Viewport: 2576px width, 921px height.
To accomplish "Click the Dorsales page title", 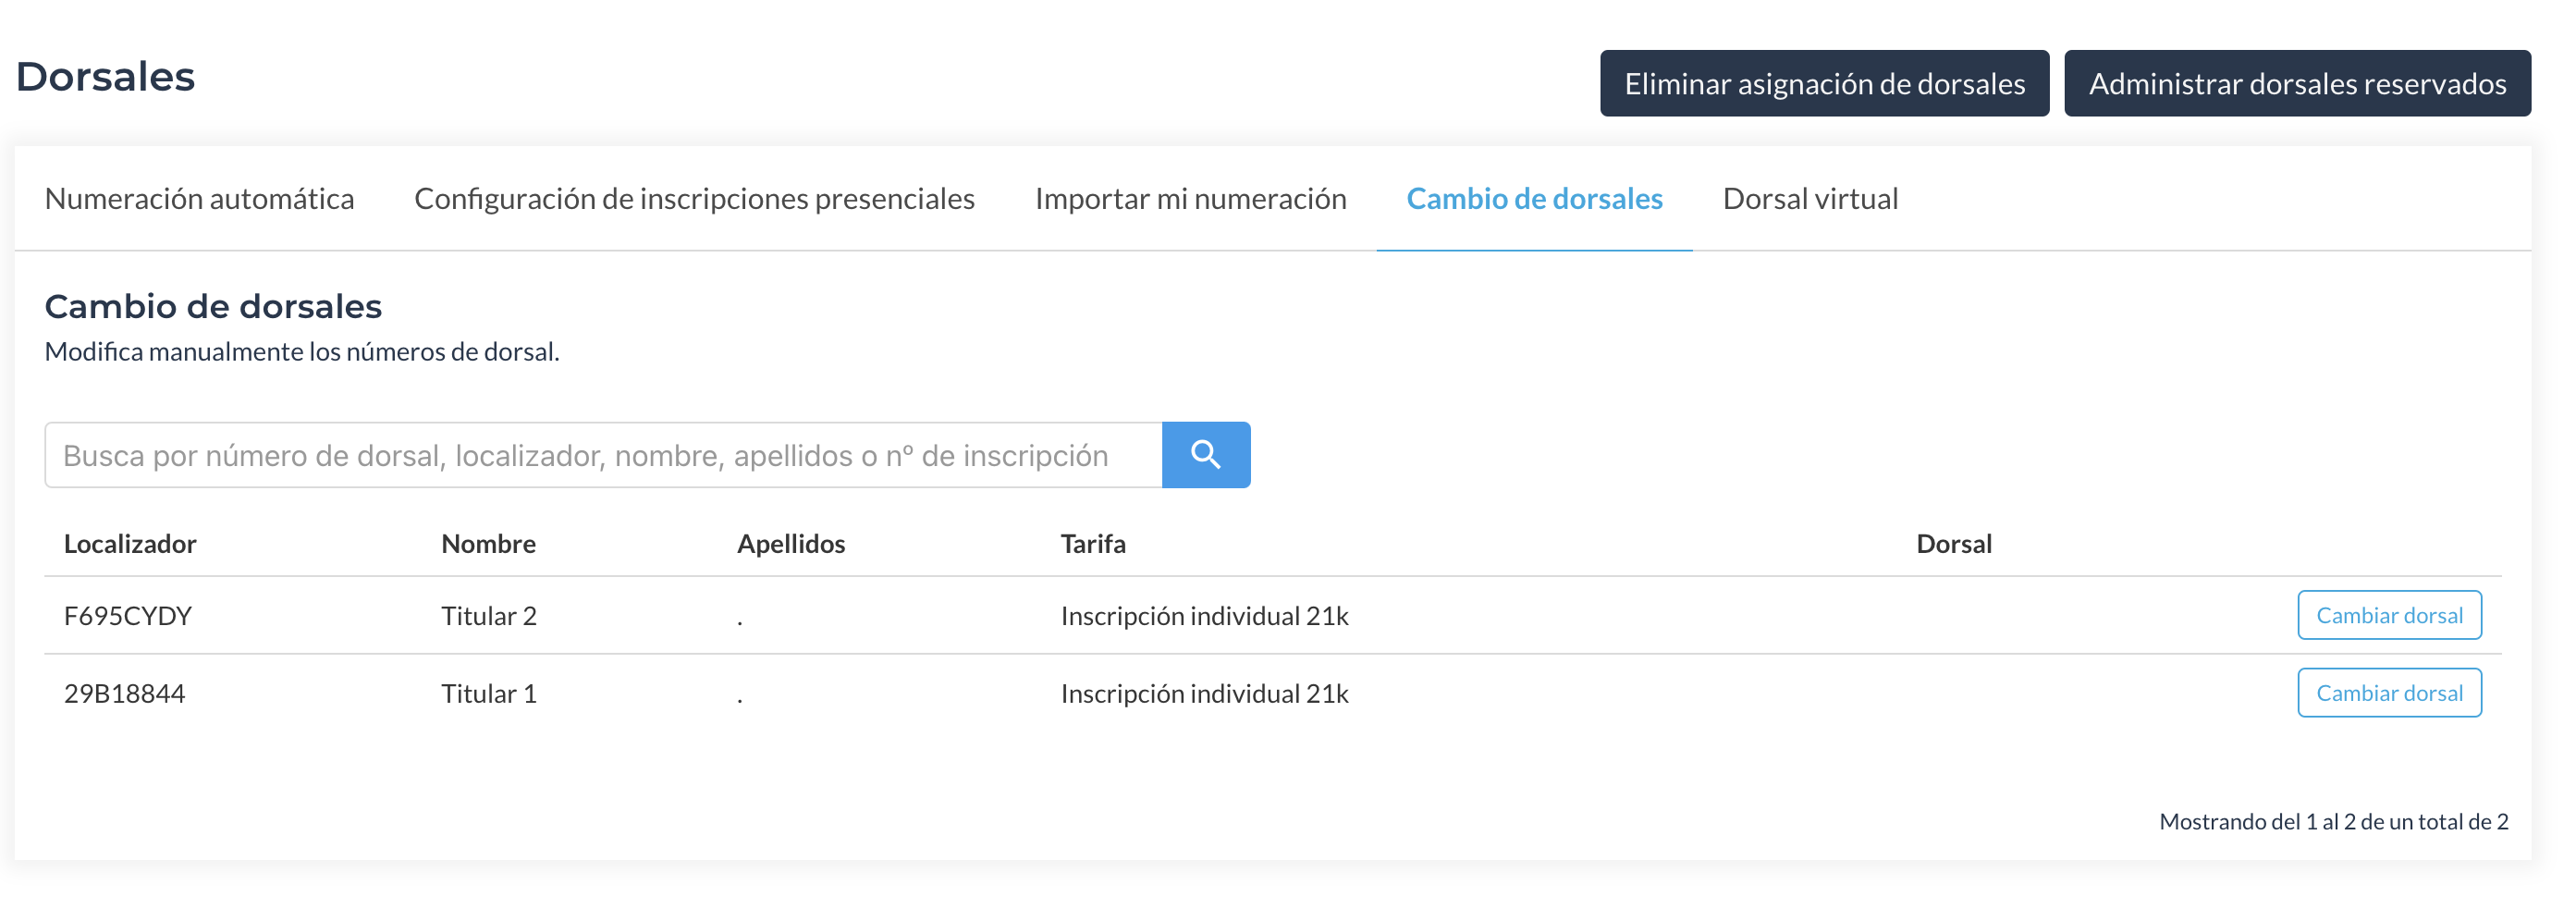I will [105, 77].
